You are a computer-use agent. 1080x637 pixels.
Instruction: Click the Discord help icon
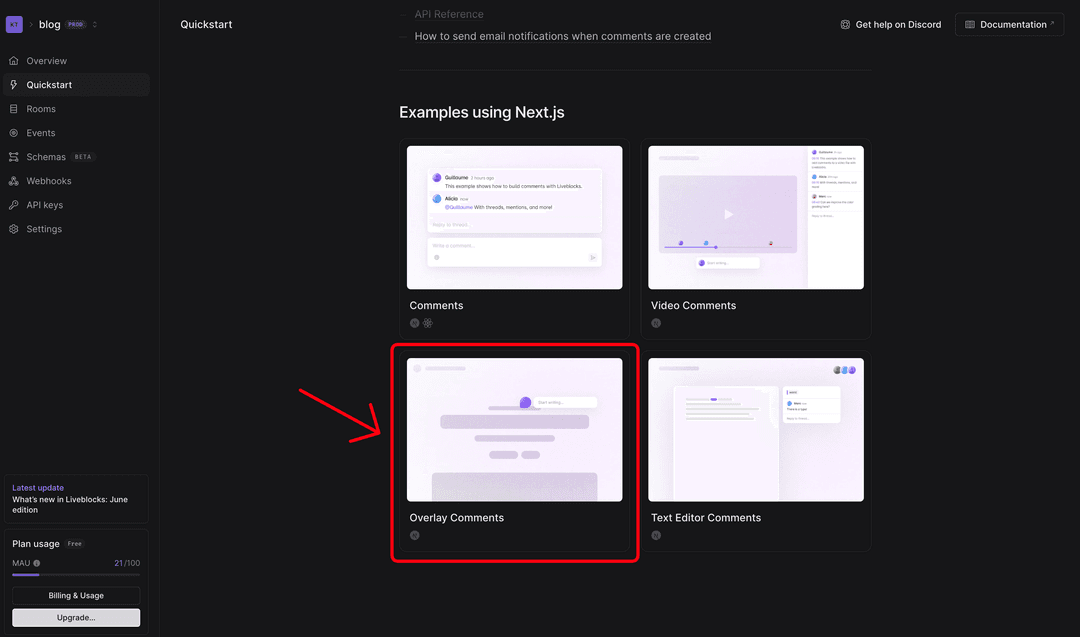click(x=845, y=25)
